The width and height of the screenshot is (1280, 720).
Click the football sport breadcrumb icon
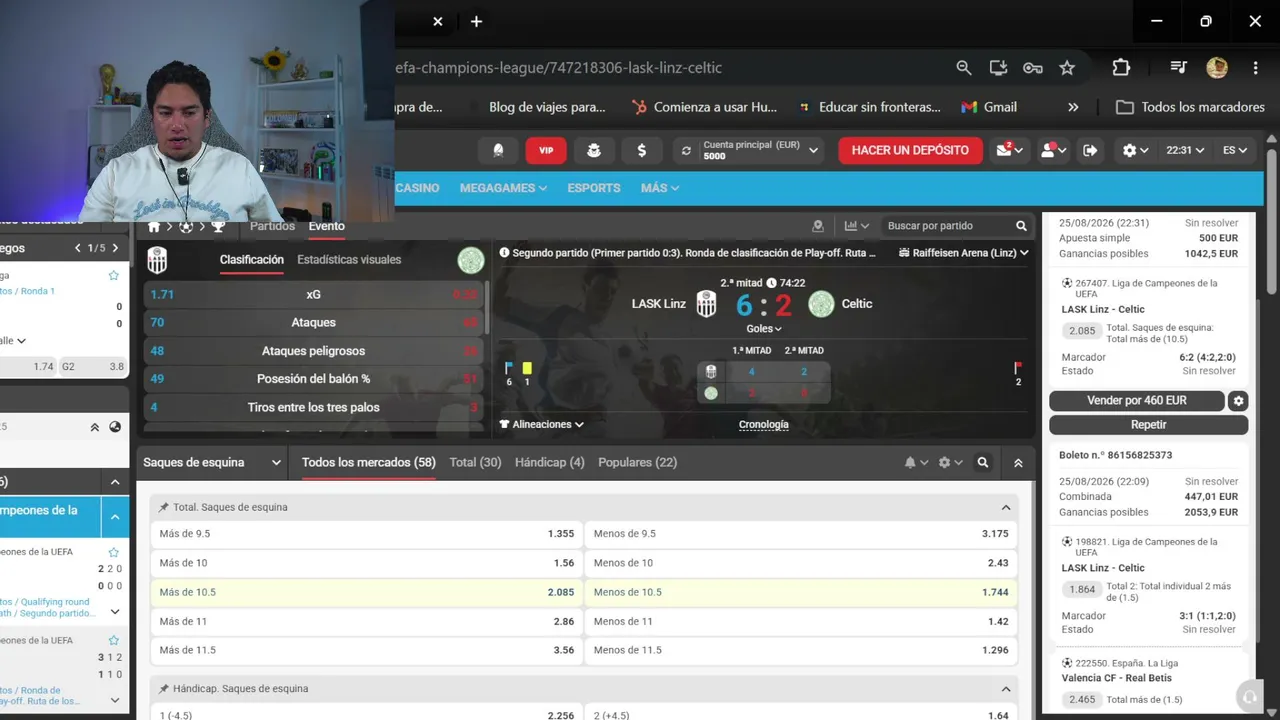click(x=186, y=226)
